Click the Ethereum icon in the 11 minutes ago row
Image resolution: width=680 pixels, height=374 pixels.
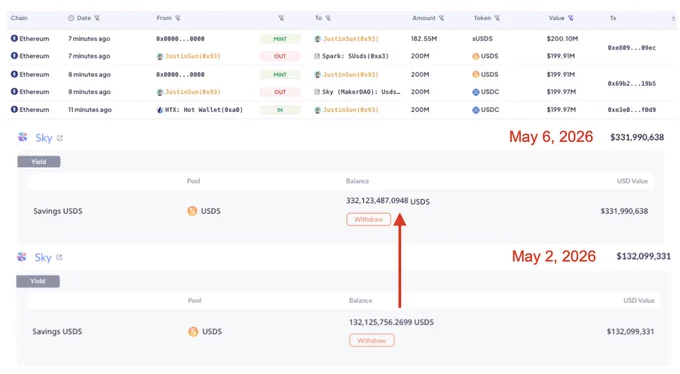[x=14, y=109]
